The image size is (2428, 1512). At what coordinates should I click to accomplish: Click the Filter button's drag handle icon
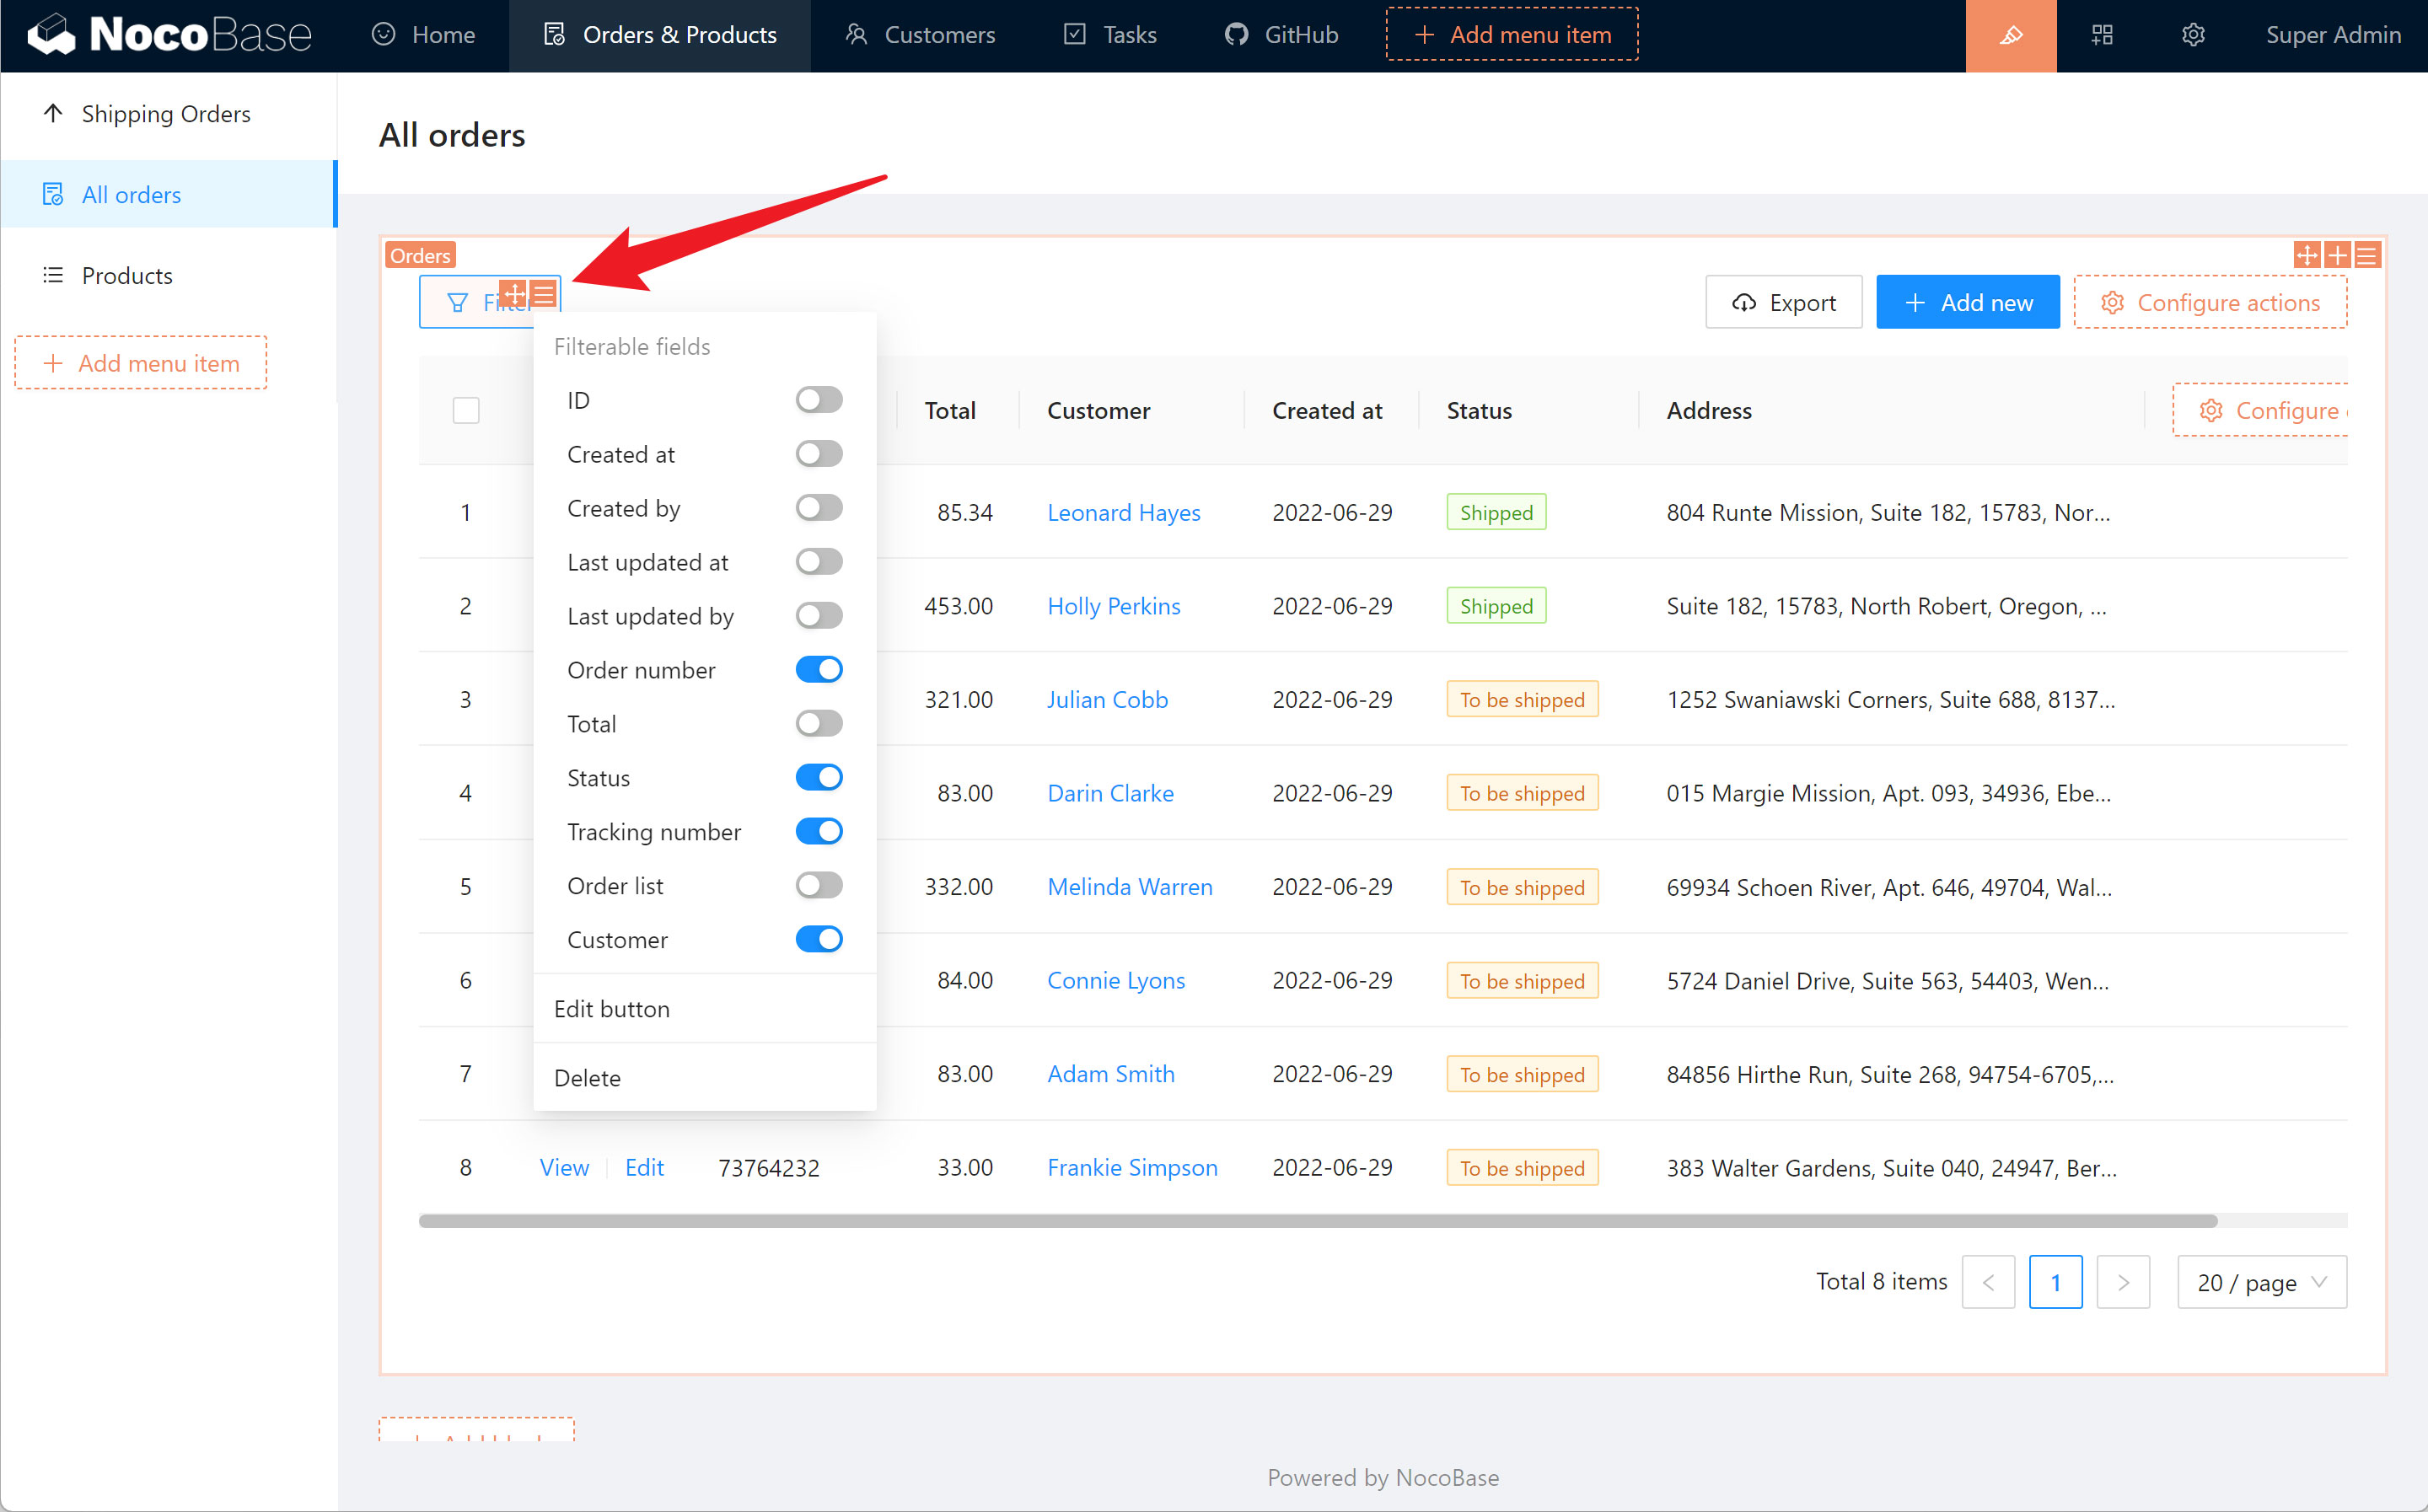(x=514, y=294)
